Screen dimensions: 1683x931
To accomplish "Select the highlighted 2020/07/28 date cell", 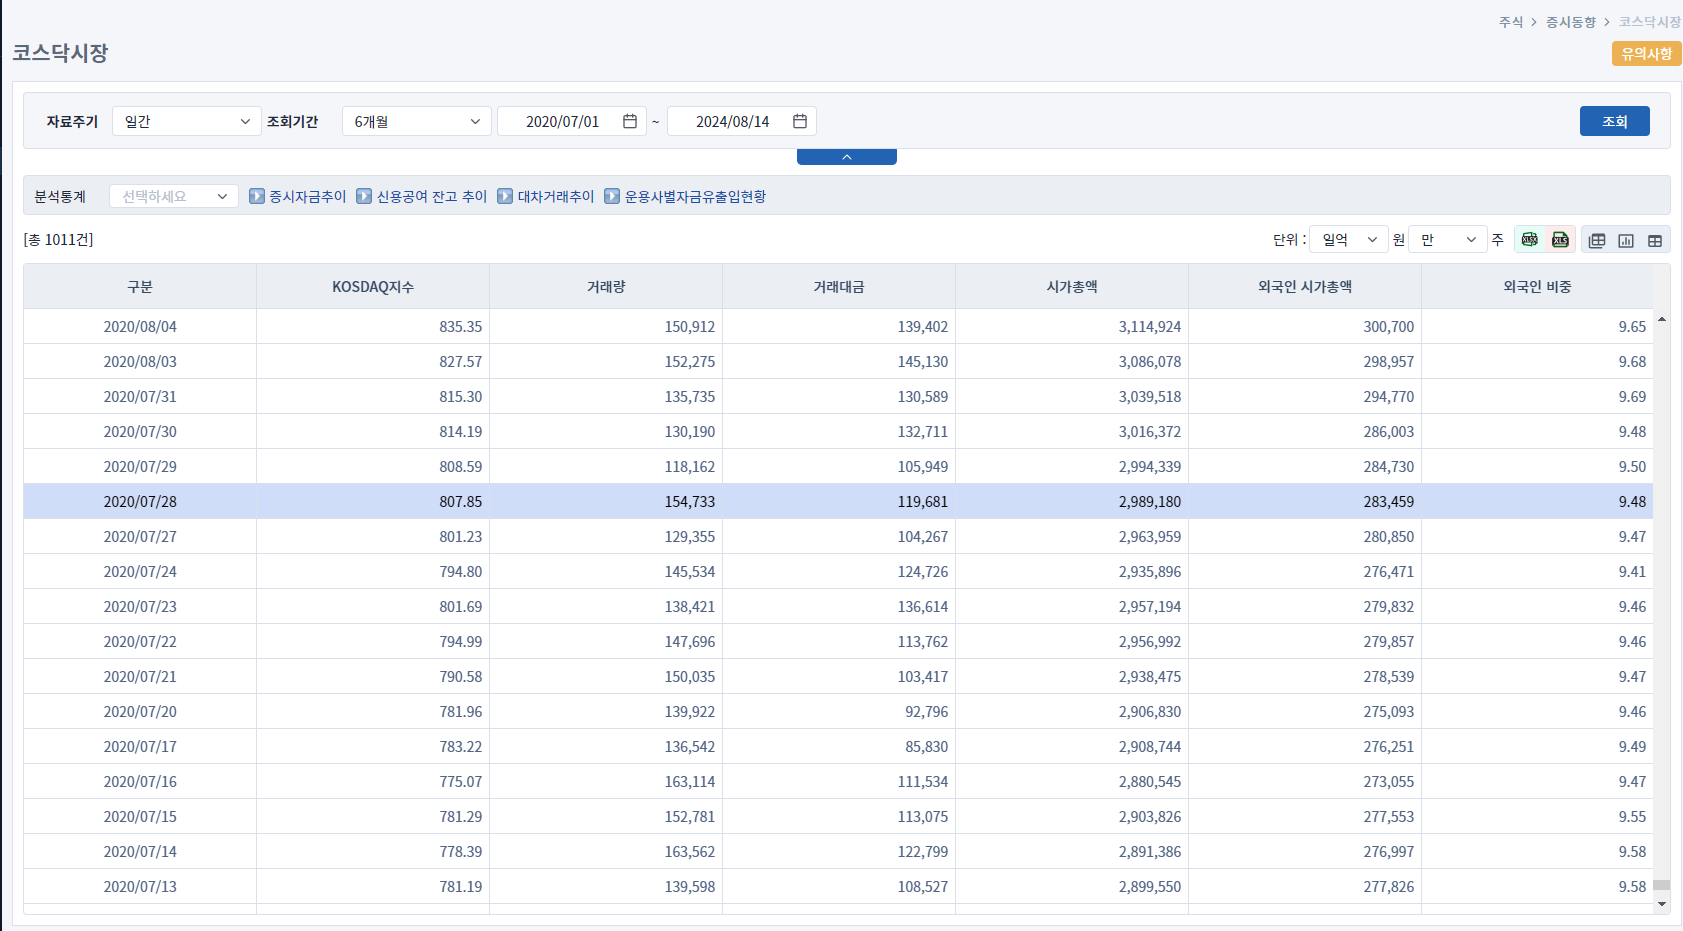I will 140,501.
